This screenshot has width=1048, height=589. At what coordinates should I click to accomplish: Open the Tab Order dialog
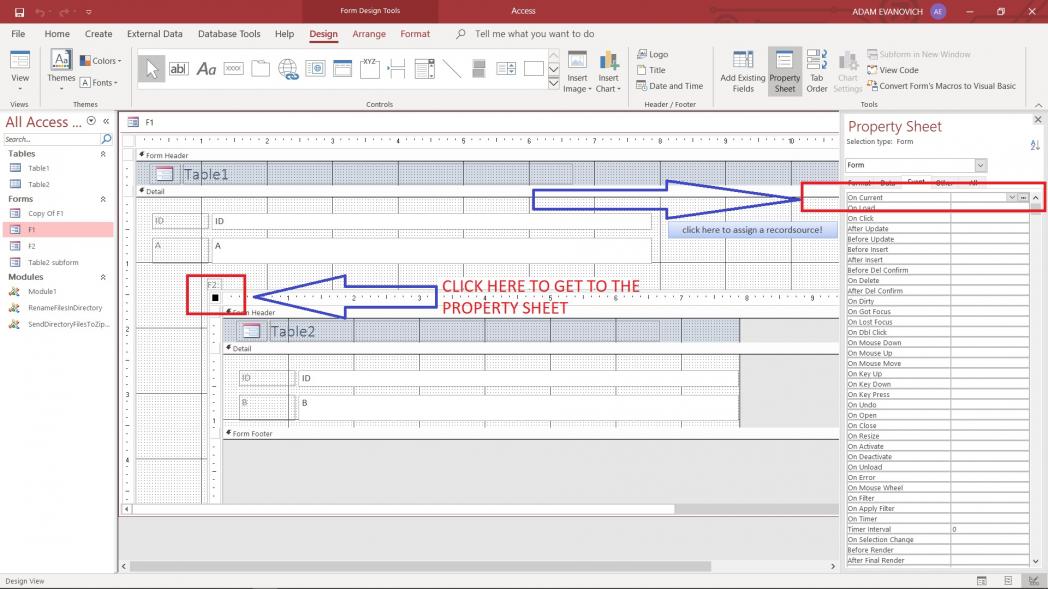coord(817,72)
